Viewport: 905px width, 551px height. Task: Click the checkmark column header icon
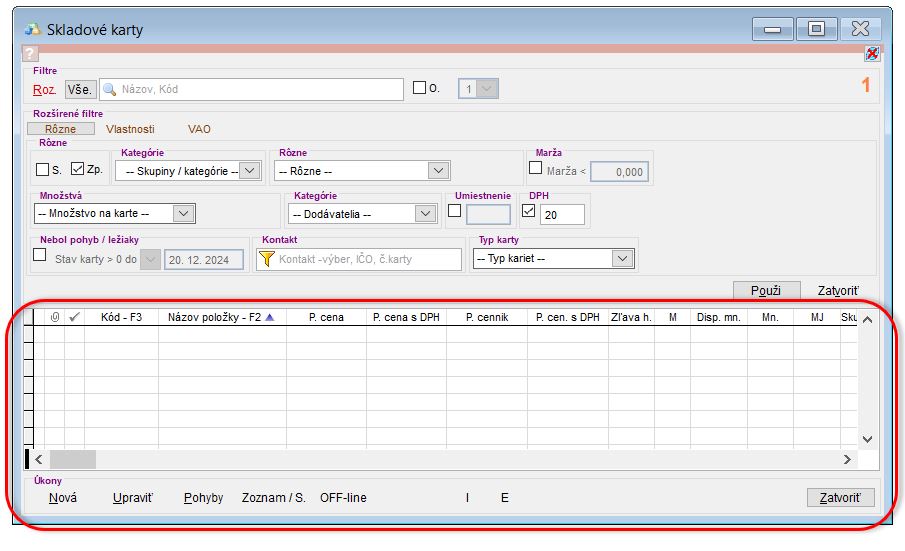click(x=74, y=317)
